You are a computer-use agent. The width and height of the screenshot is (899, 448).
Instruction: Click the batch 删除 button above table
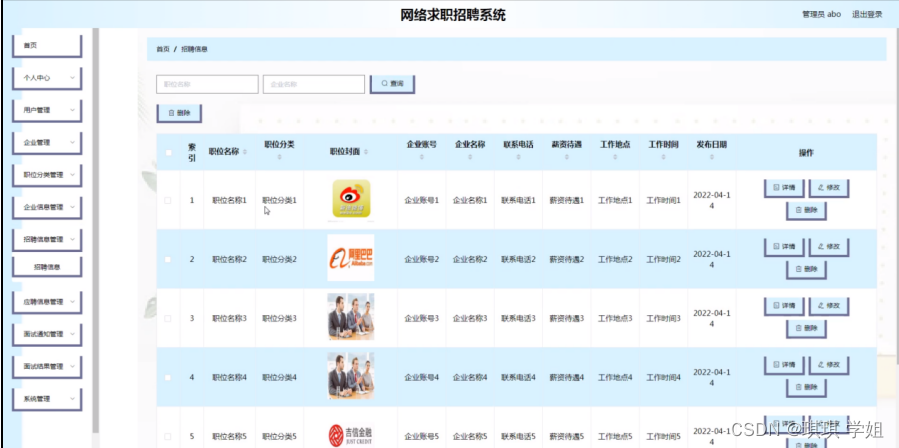179,113
